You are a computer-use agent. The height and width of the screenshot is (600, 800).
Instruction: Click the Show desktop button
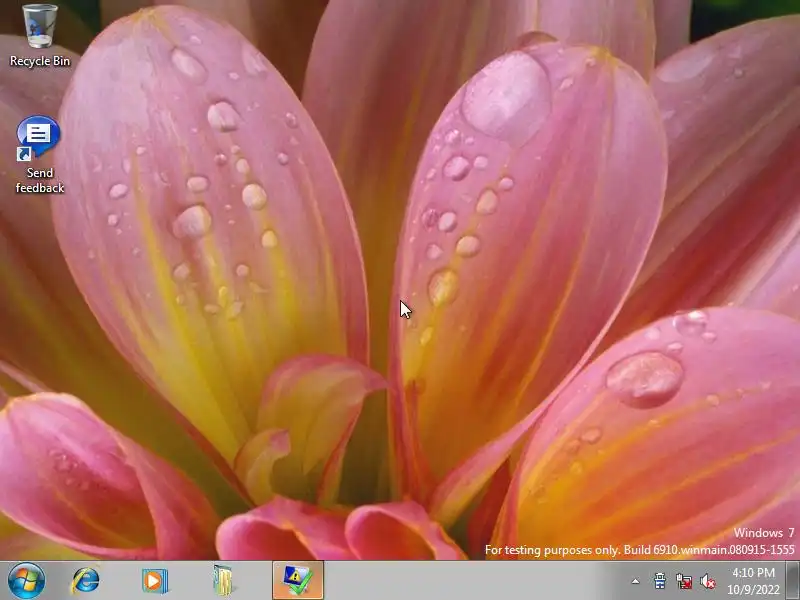click(x=792, y=581)
